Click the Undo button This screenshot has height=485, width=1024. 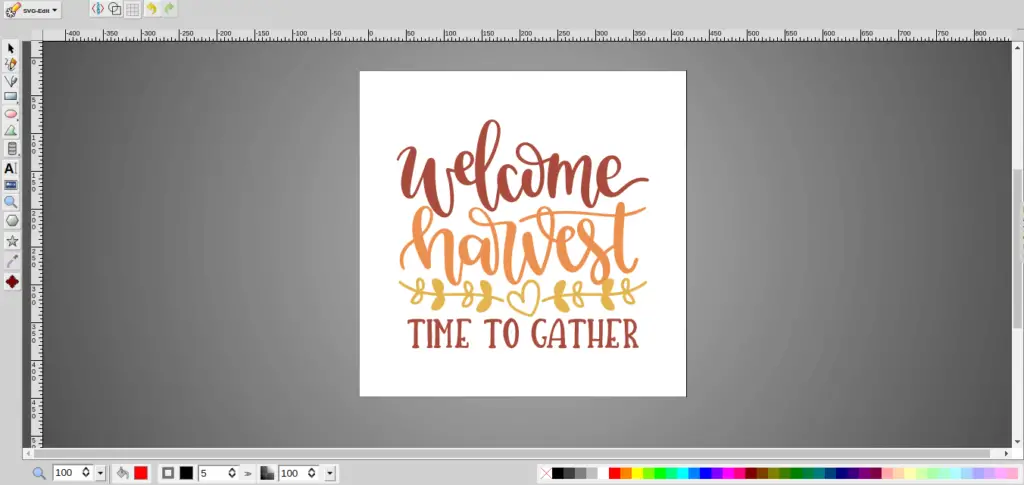click(151, 9)
